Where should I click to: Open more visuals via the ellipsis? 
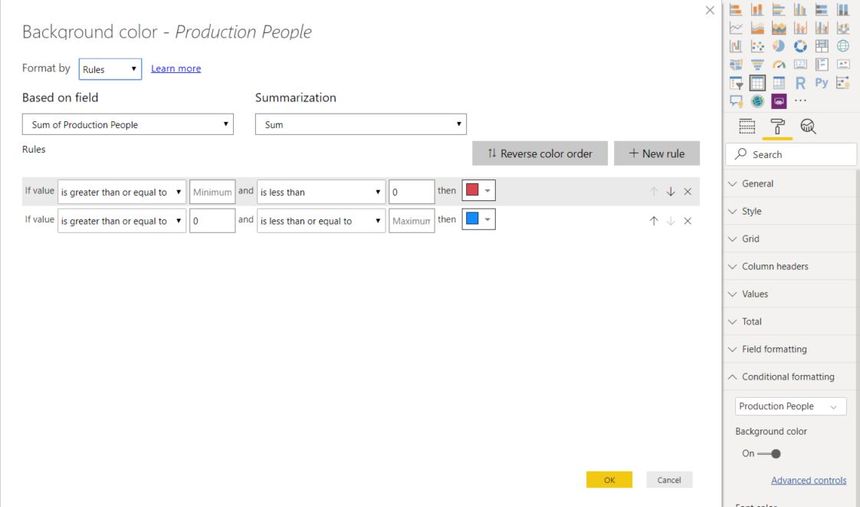coord(800,100)
